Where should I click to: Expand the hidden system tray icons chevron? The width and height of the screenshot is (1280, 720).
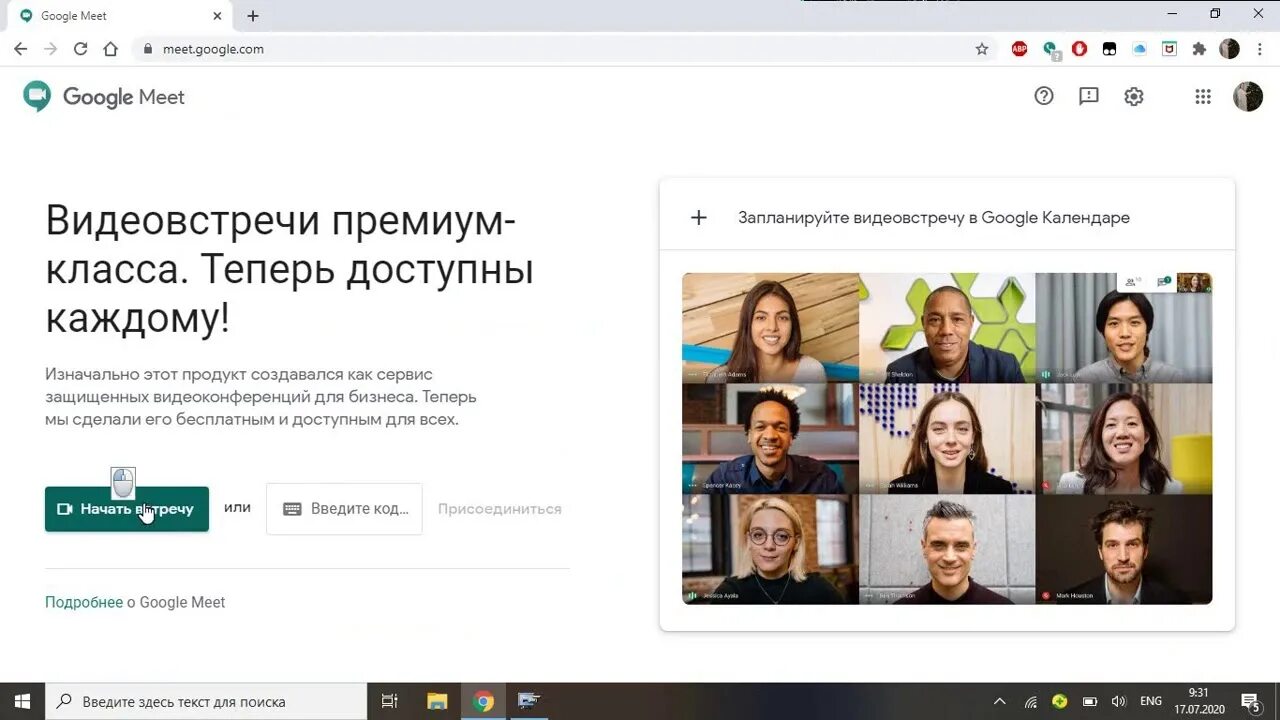[x=999, y=701]
